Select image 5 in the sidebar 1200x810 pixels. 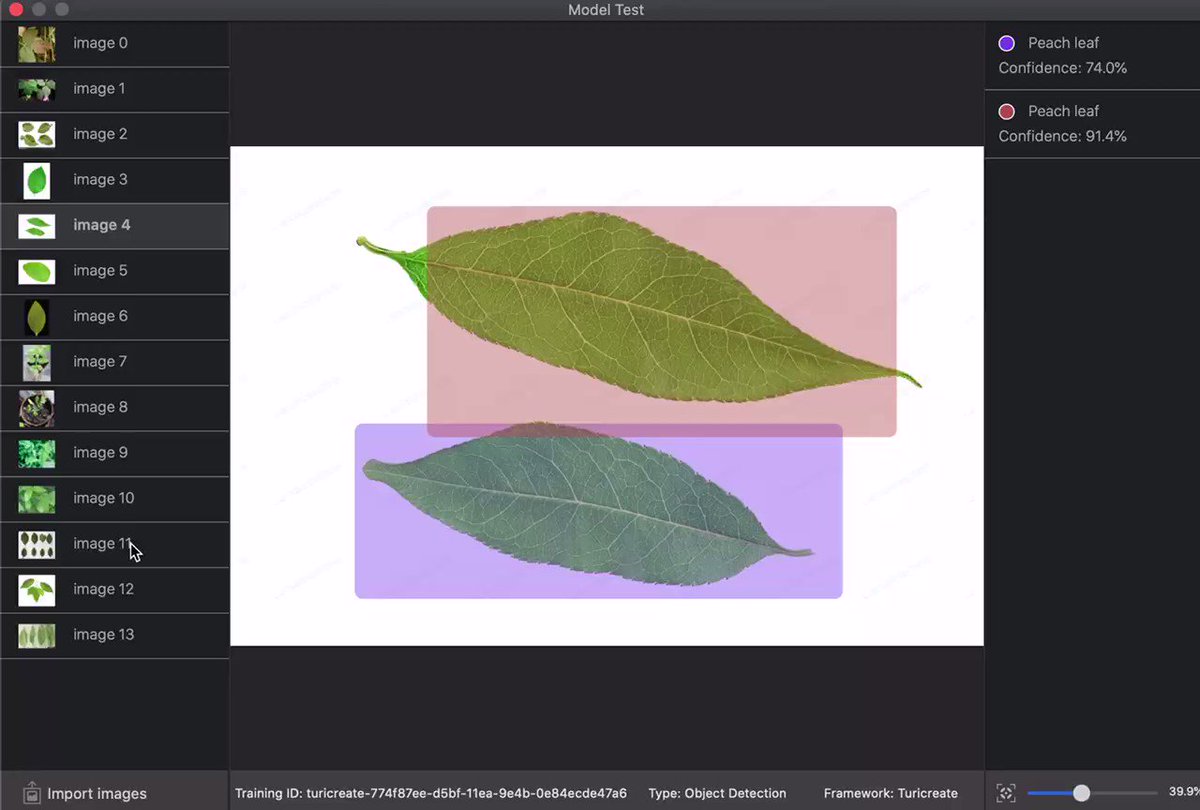click(115, 271)
